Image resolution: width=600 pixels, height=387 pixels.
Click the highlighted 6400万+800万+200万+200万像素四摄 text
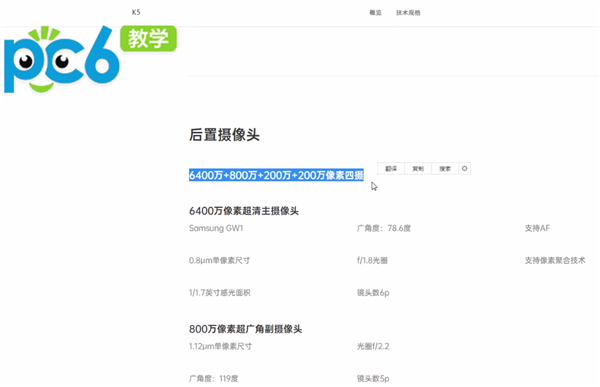pyautogui.click(x=276, y=175)
